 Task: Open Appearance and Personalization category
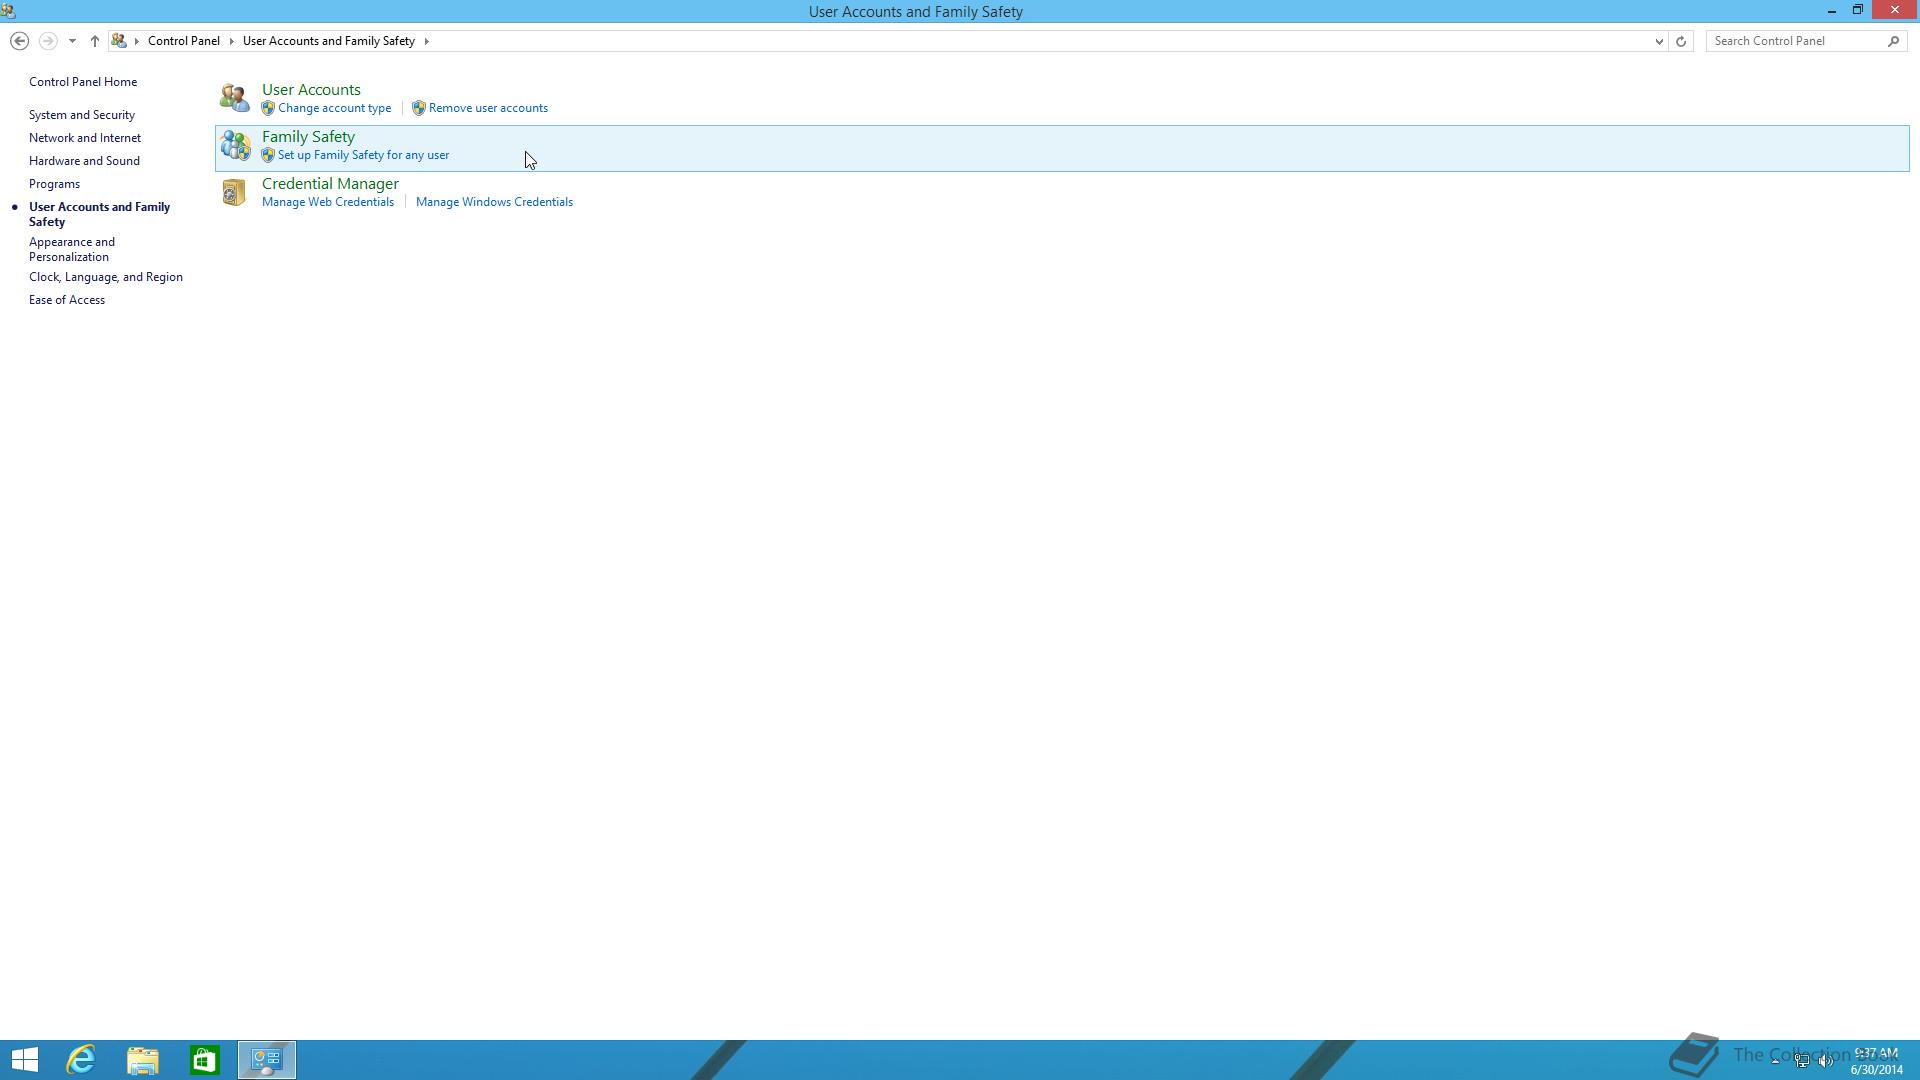click(x=72, y=249)
